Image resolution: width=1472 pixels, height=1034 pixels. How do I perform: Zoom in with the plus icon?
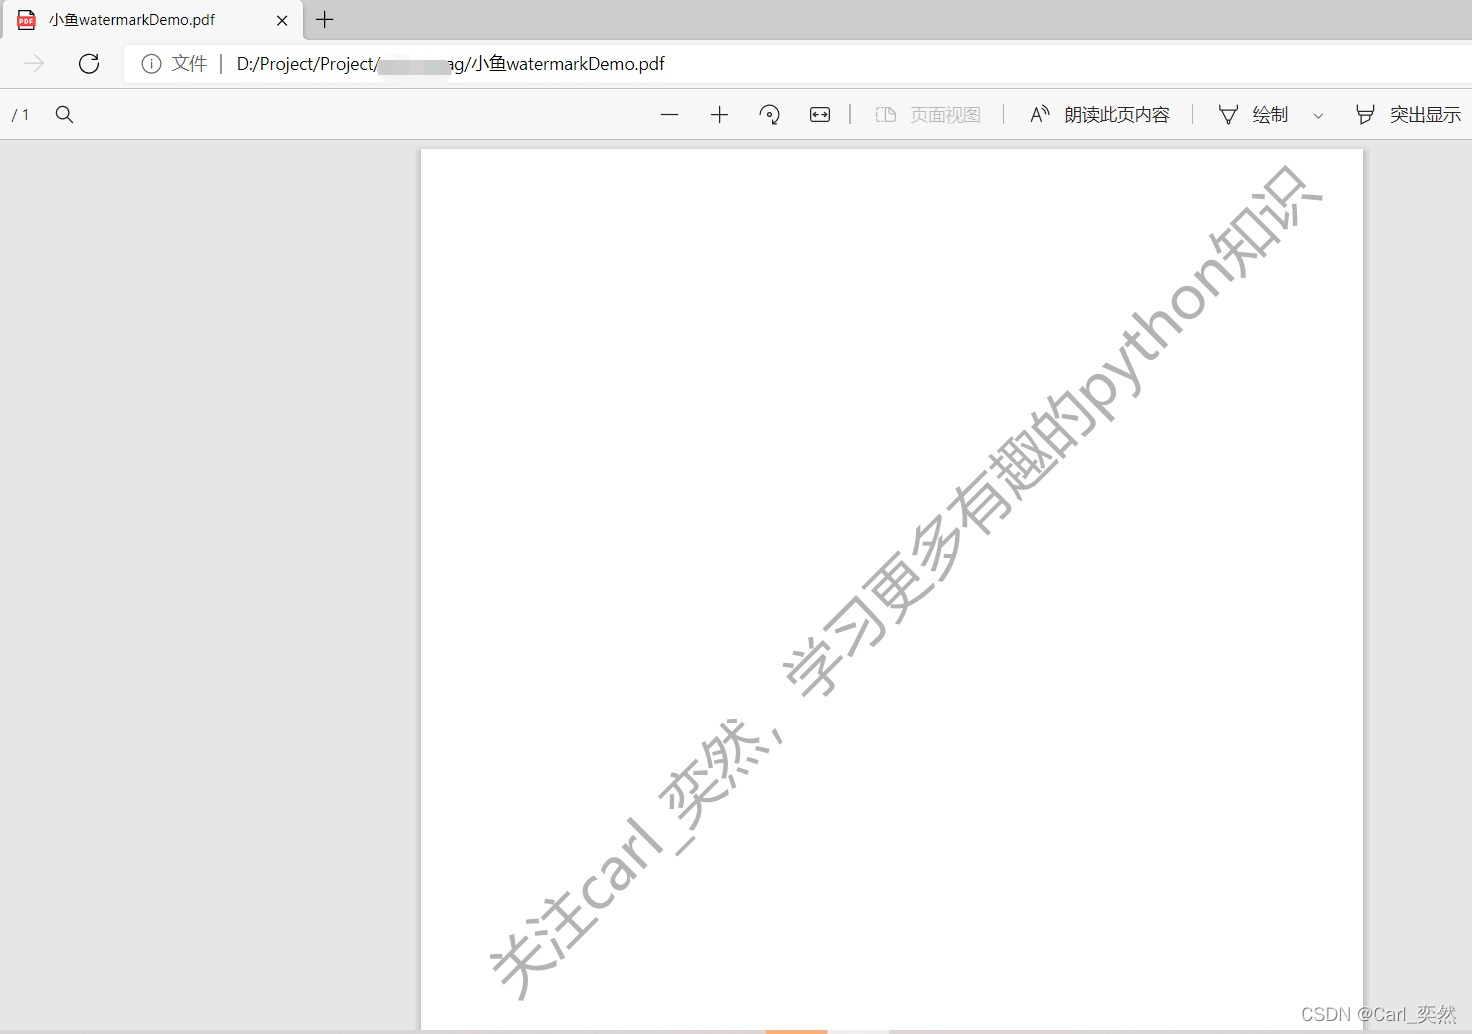(x=719, y=115)
